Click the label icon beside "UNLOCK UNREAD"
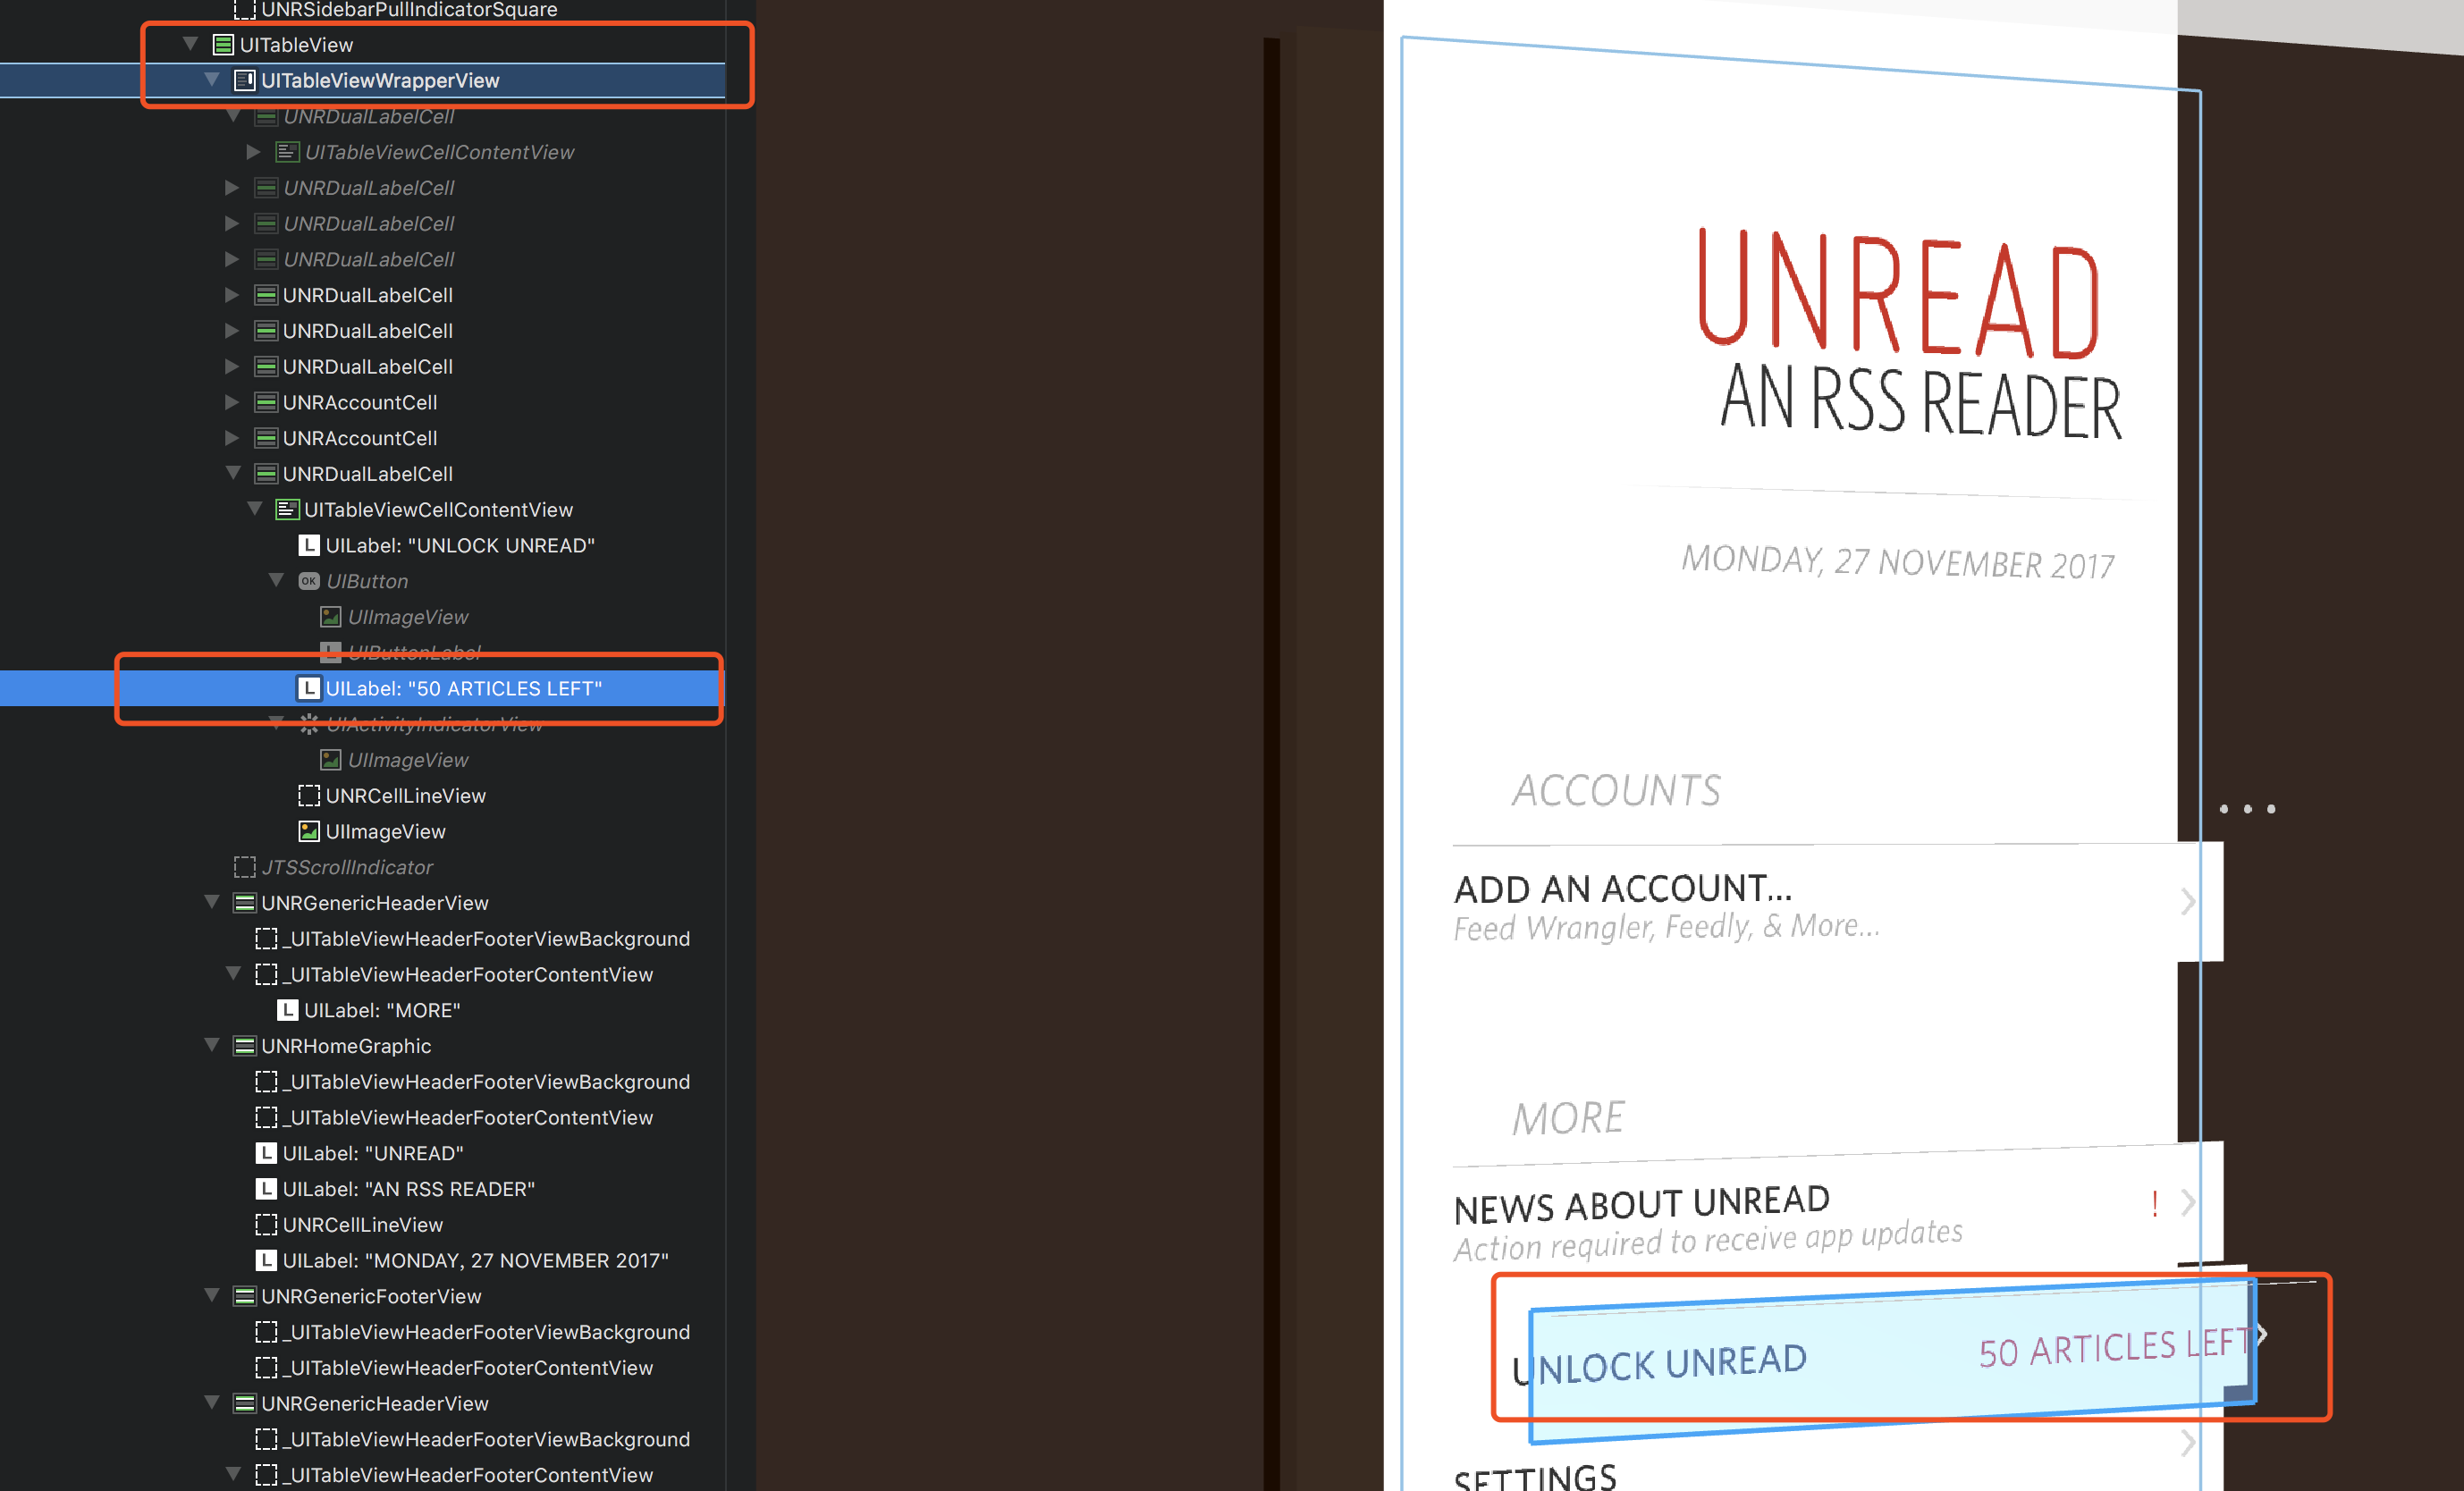The height and width of the screenshot is (1491, 2464). [309, 545]
